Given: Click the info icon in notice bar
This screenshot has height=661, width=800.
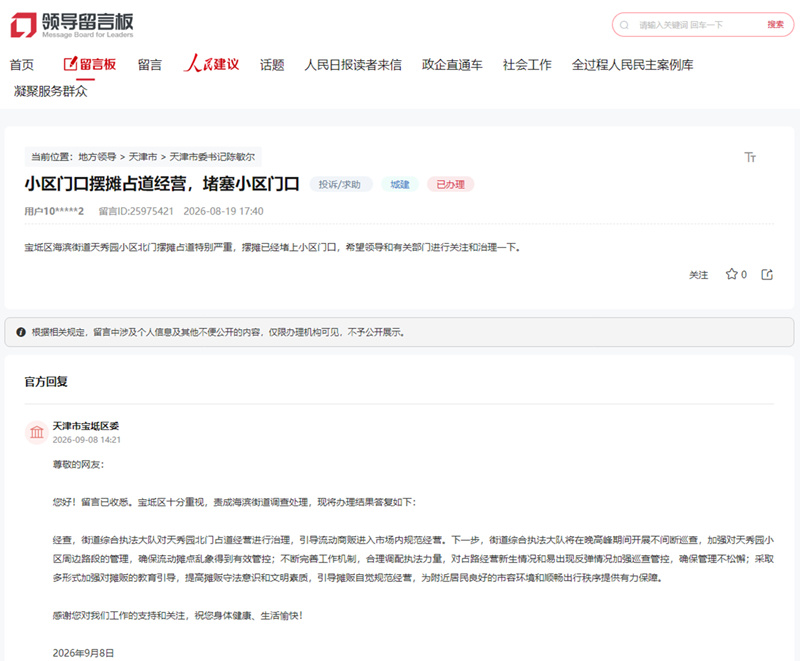Looking at the screenshot, I should [x=21, y=332].
